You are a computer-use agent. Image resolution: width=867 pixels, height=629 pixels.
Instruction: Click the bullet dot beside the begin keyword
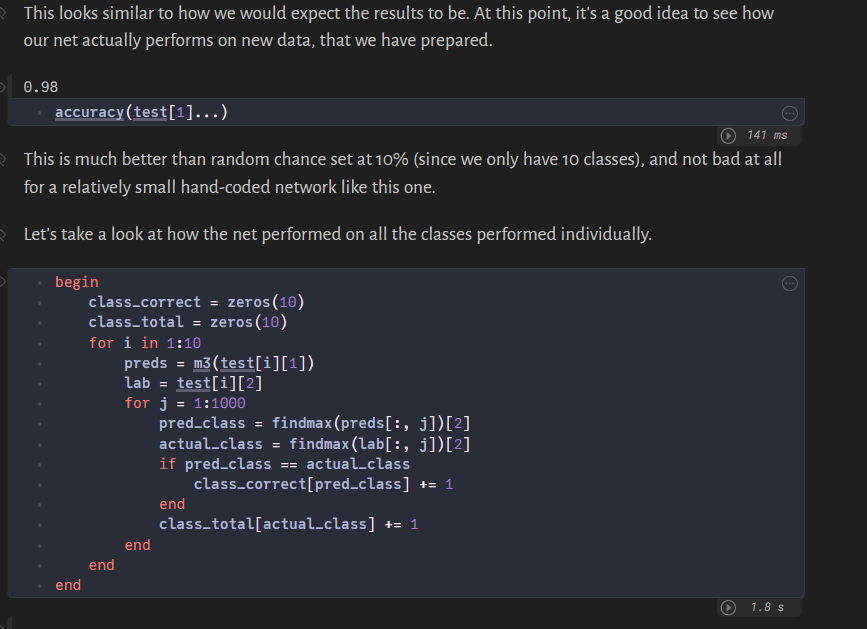click(x=39, y=282)
